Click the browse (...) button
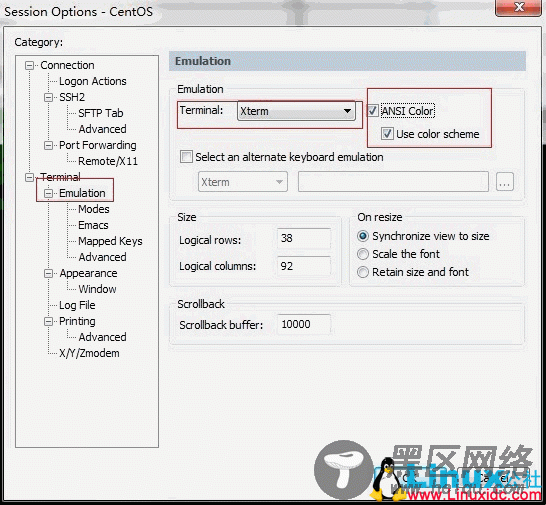This screenshot has width=546, height=505. (x=505, y=182)
